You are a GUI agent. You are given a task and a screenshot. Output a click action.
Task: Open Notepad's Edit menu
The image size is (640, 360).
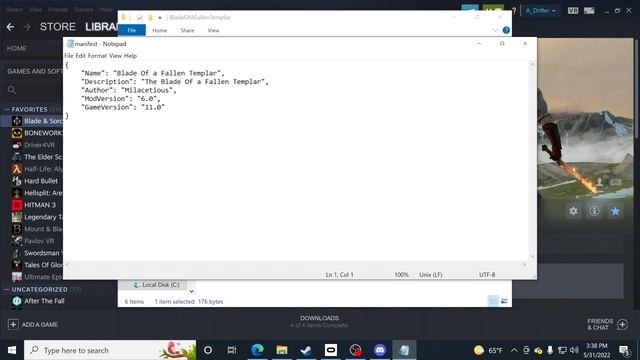(80, 56)
